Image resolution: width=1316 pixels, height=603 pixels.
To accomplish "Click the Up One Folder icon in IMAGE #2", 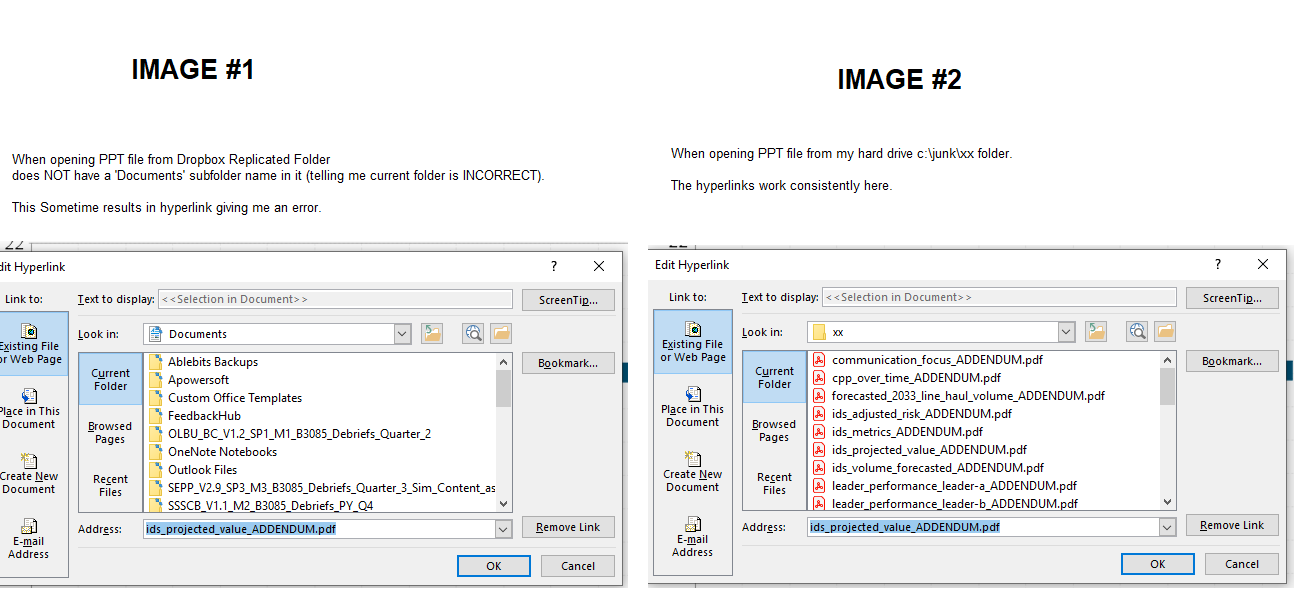I will [1096, 330].
